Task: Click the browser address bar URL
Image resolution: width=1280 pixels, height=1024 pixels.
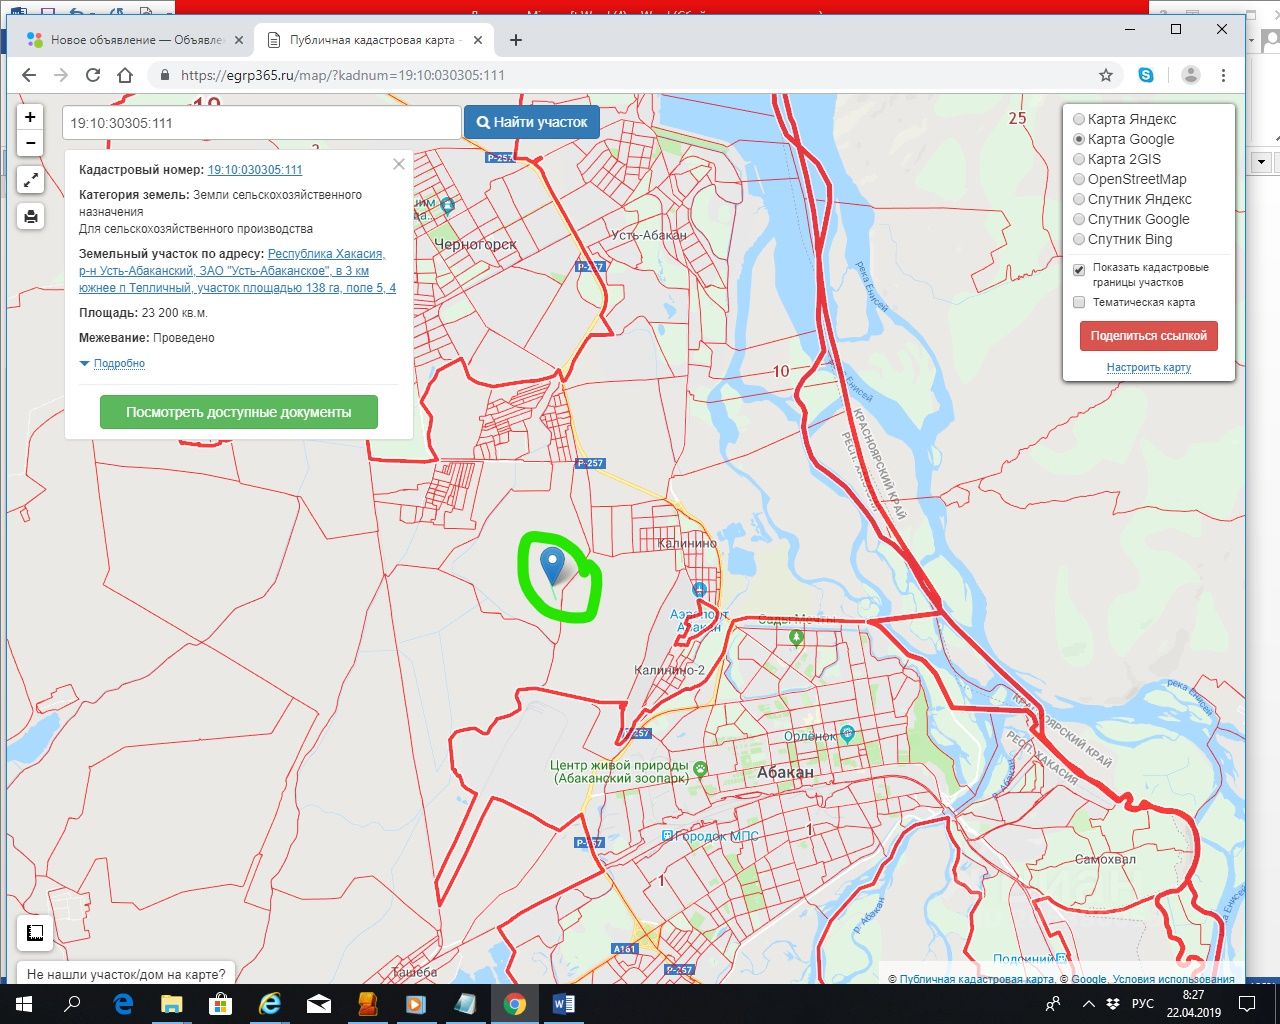Action: click(x=343, y=75)
